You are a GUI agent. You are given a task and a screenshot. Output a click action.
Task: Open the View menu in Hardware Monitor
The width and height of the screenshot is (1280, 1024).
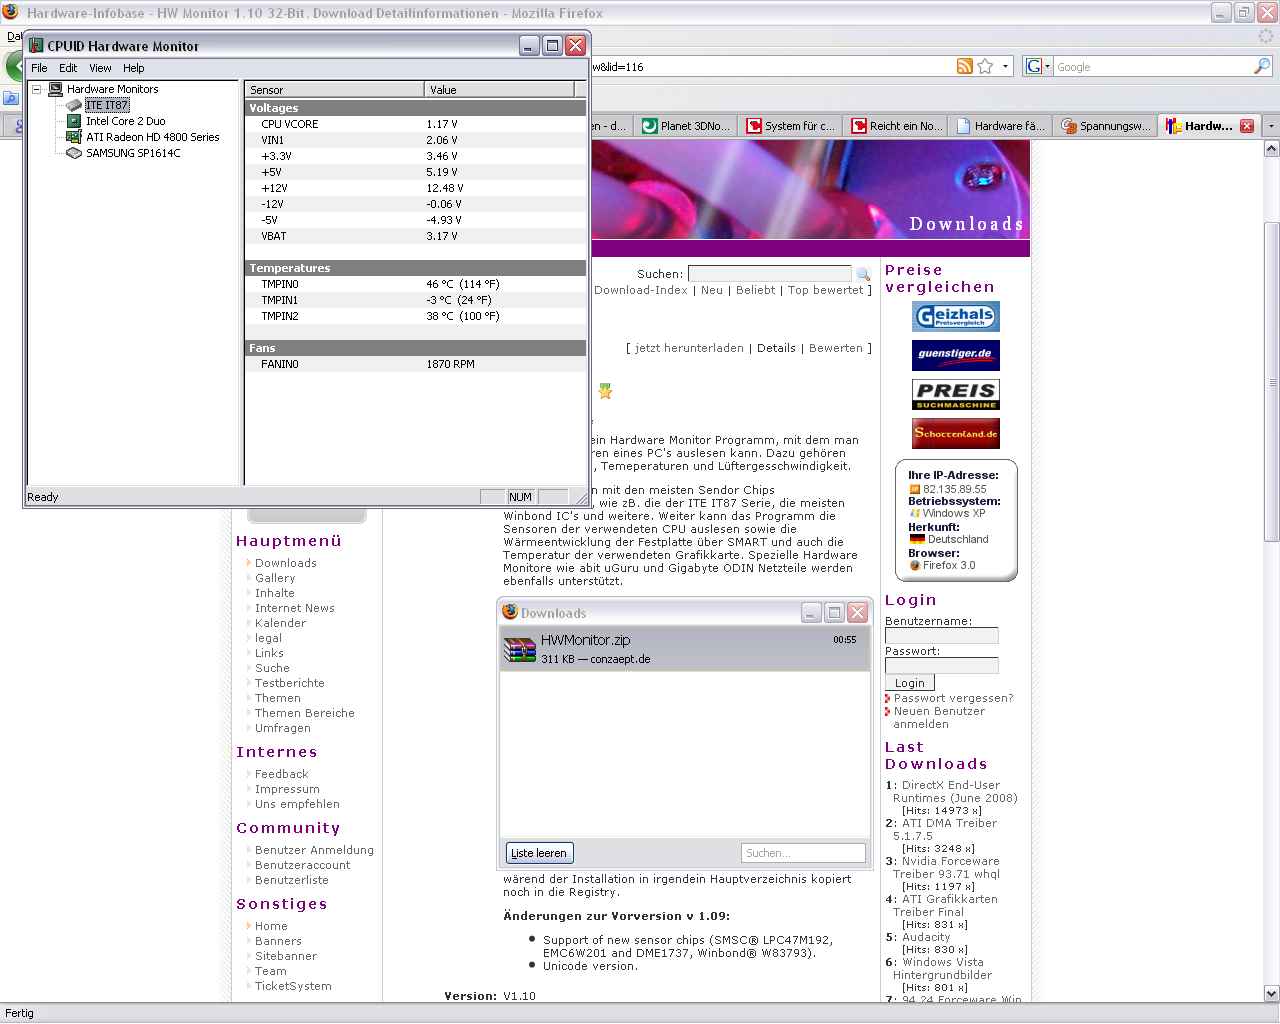coord(100,68)
